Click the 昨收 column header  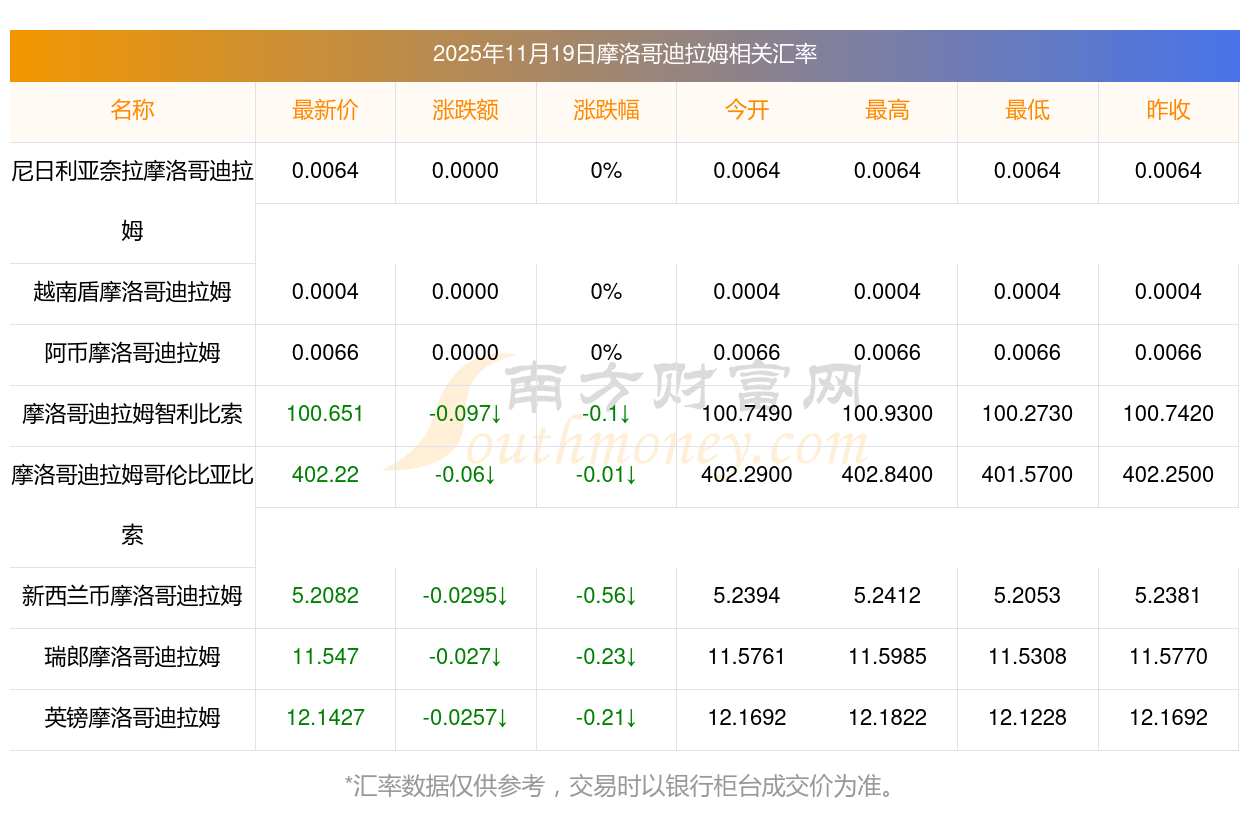1168,110
